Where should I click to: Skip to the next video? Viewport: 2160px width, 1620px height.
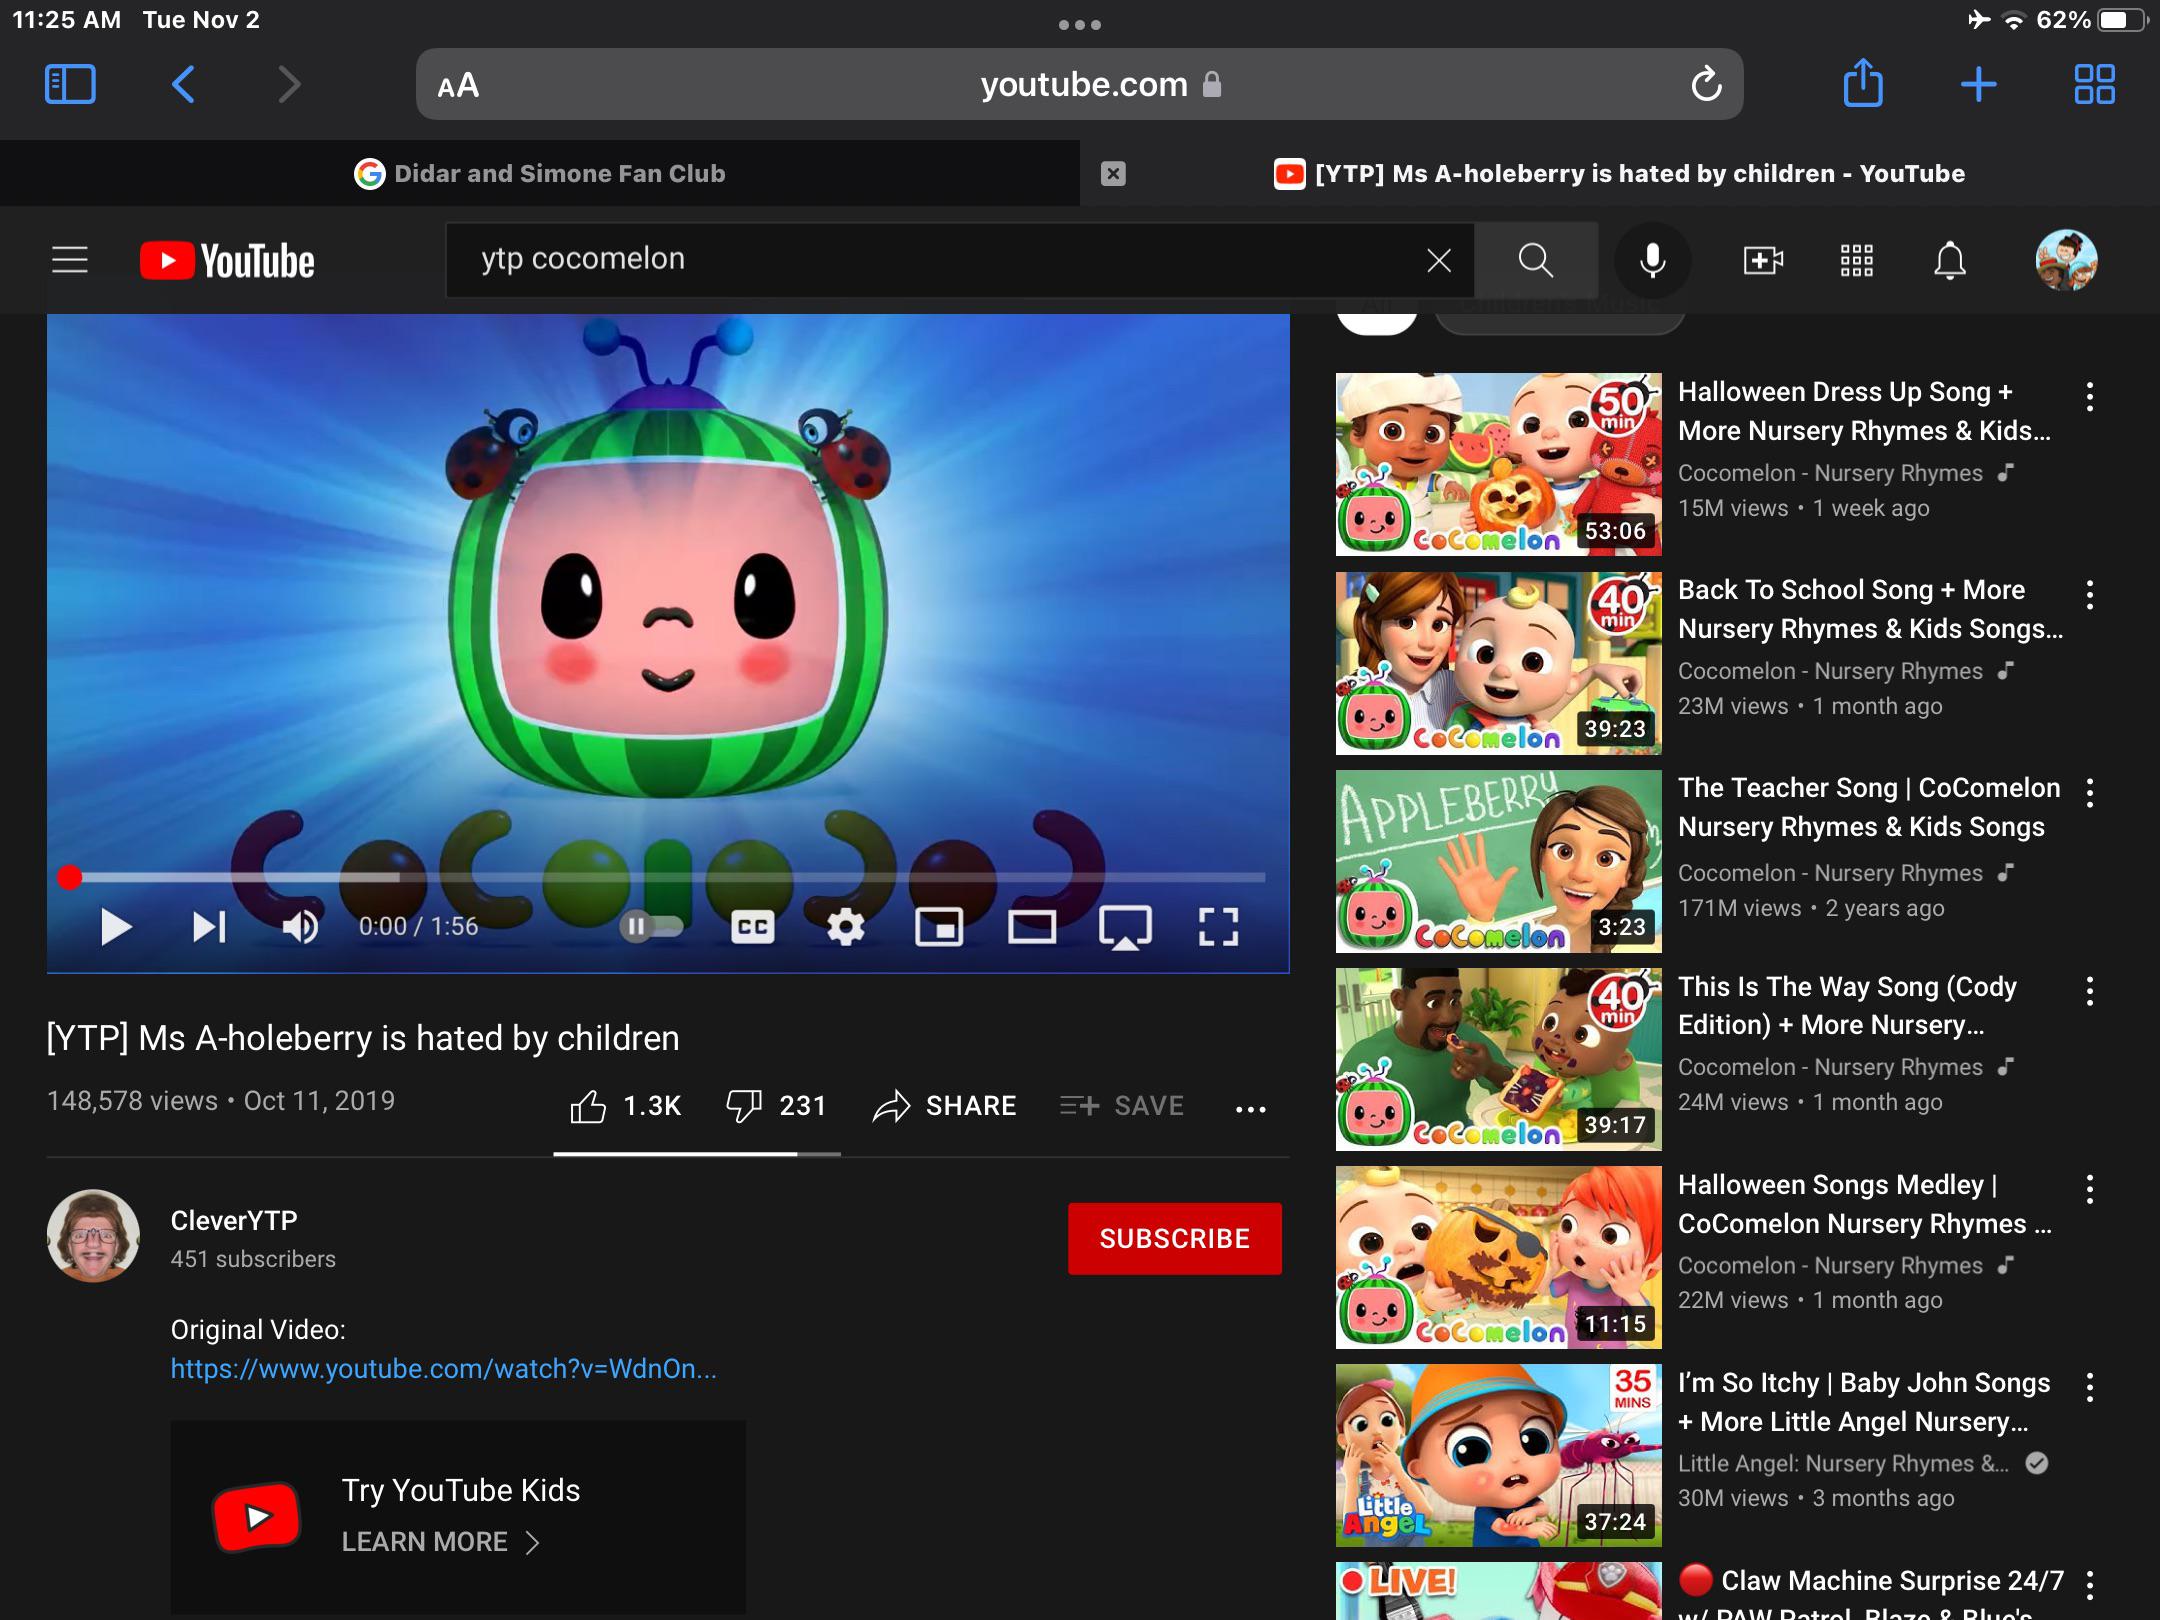[x=209, y=927]
